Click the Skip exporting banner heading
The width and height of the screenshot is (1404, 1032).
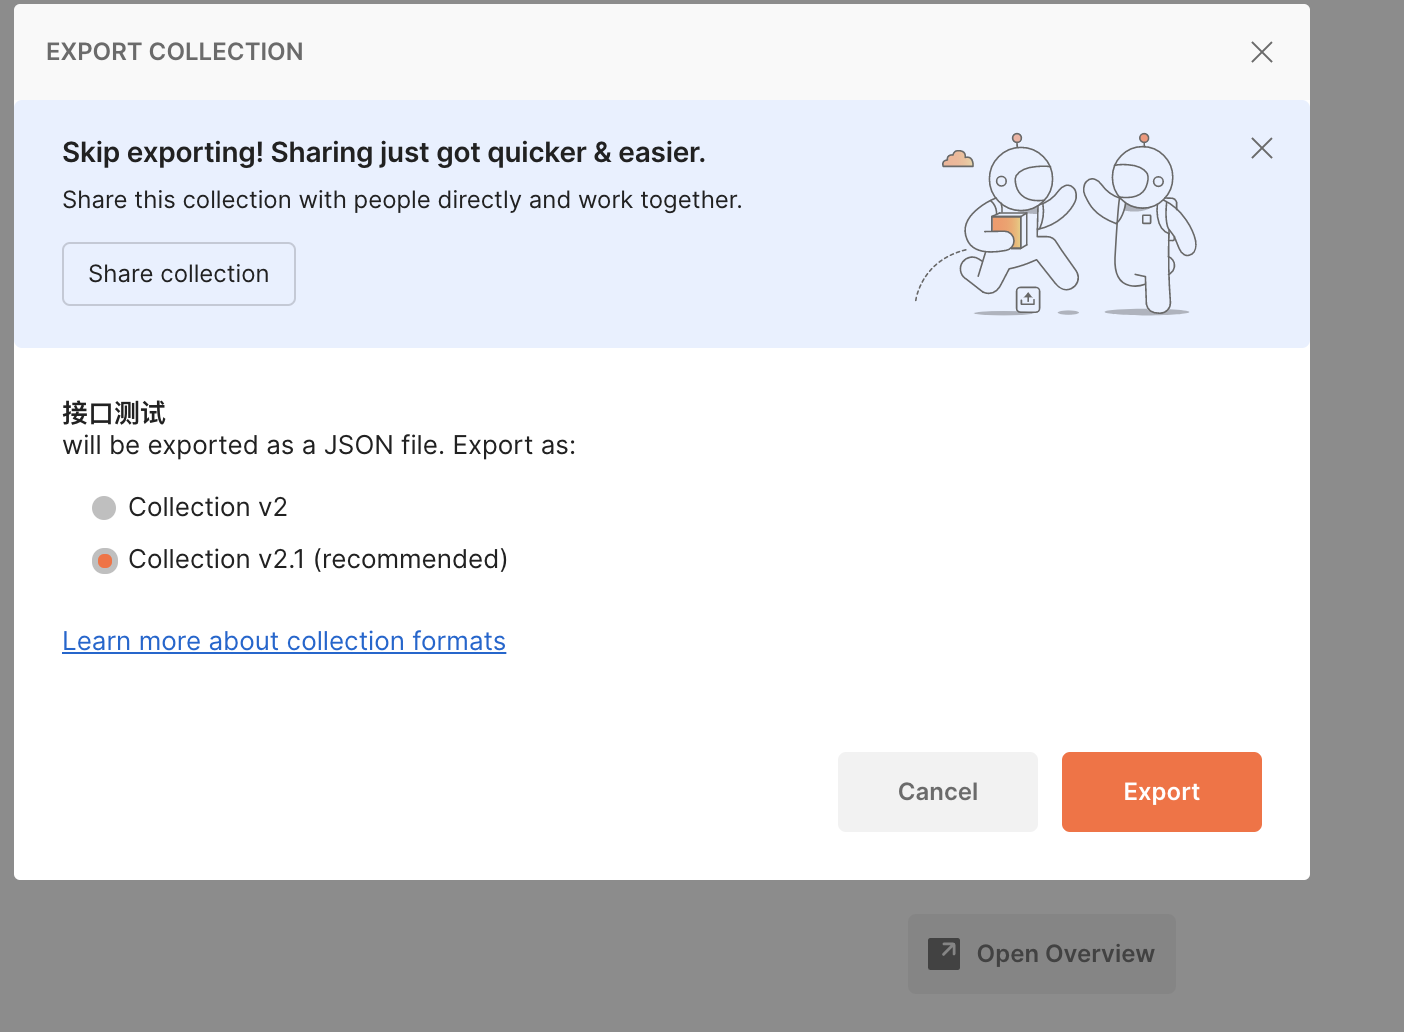(384, 153)
